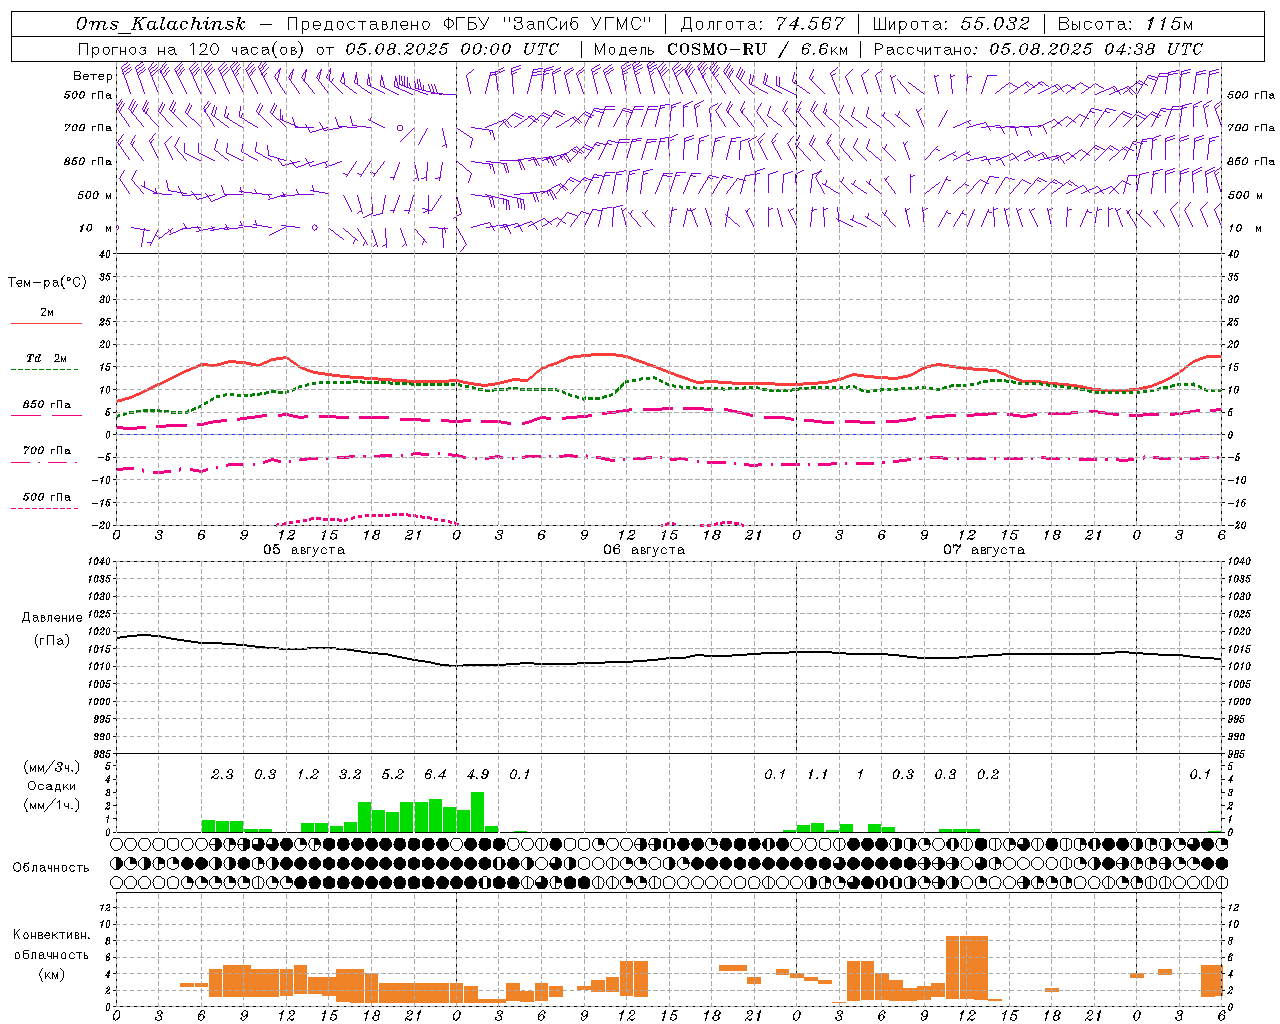Select the forecast text Прогноз на 120 часа(ов)
This screenshot has width=1280, height=1024.
tap(192, 49)
